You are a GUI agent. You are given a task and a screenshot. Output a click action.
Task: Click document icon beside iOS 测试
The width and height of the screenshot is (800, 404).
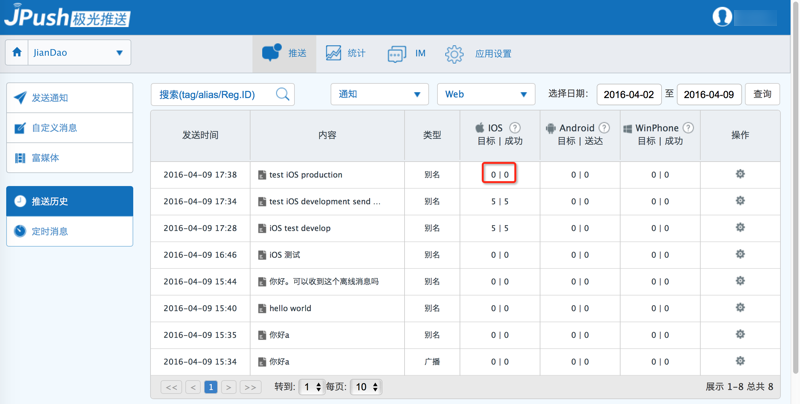pos(262,255)
